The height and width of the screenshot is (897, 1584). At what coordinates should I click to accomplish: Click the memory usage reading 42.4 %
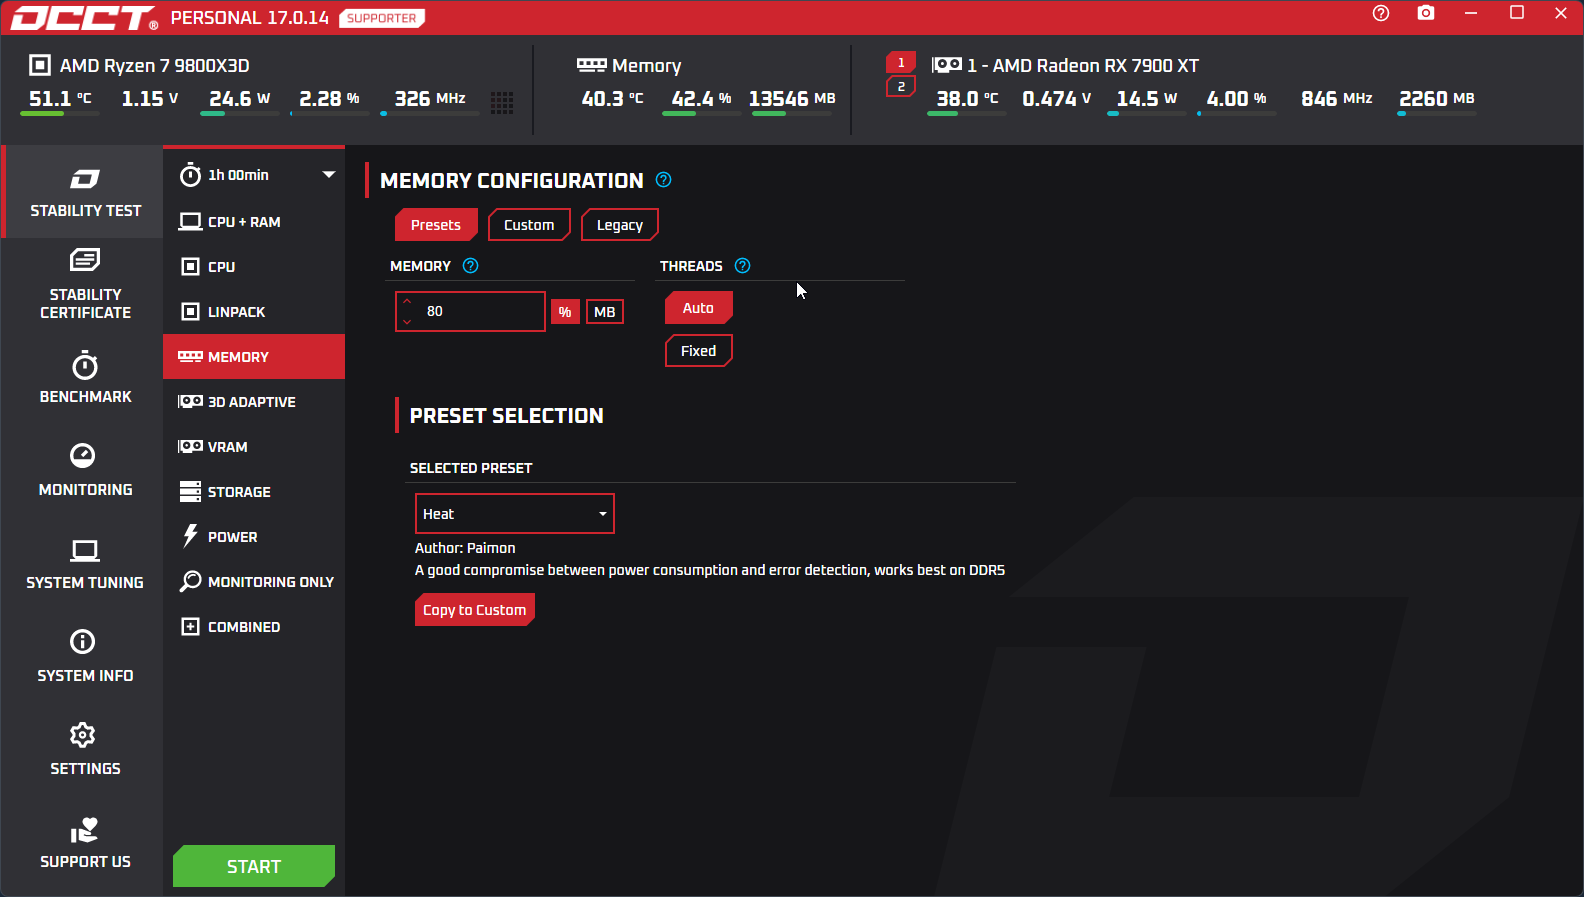(x=701, y=99)
